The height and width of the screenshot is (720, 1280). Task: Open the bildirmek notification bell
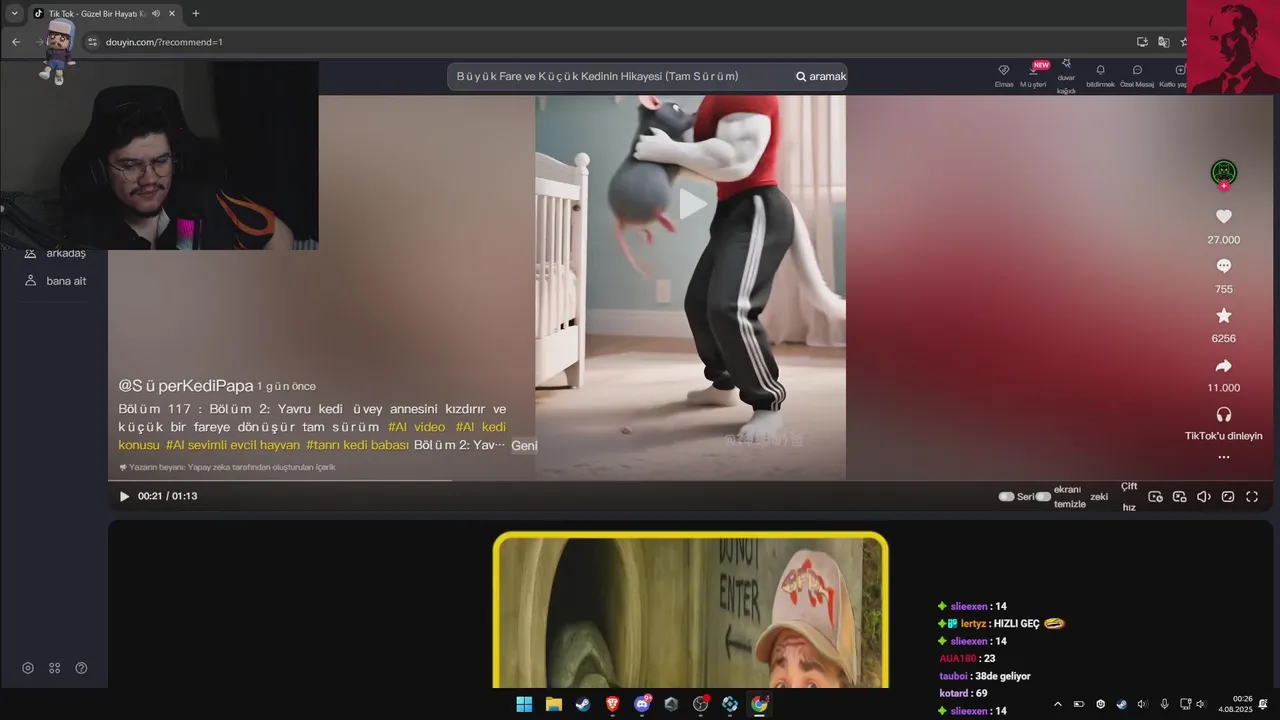1100,70
